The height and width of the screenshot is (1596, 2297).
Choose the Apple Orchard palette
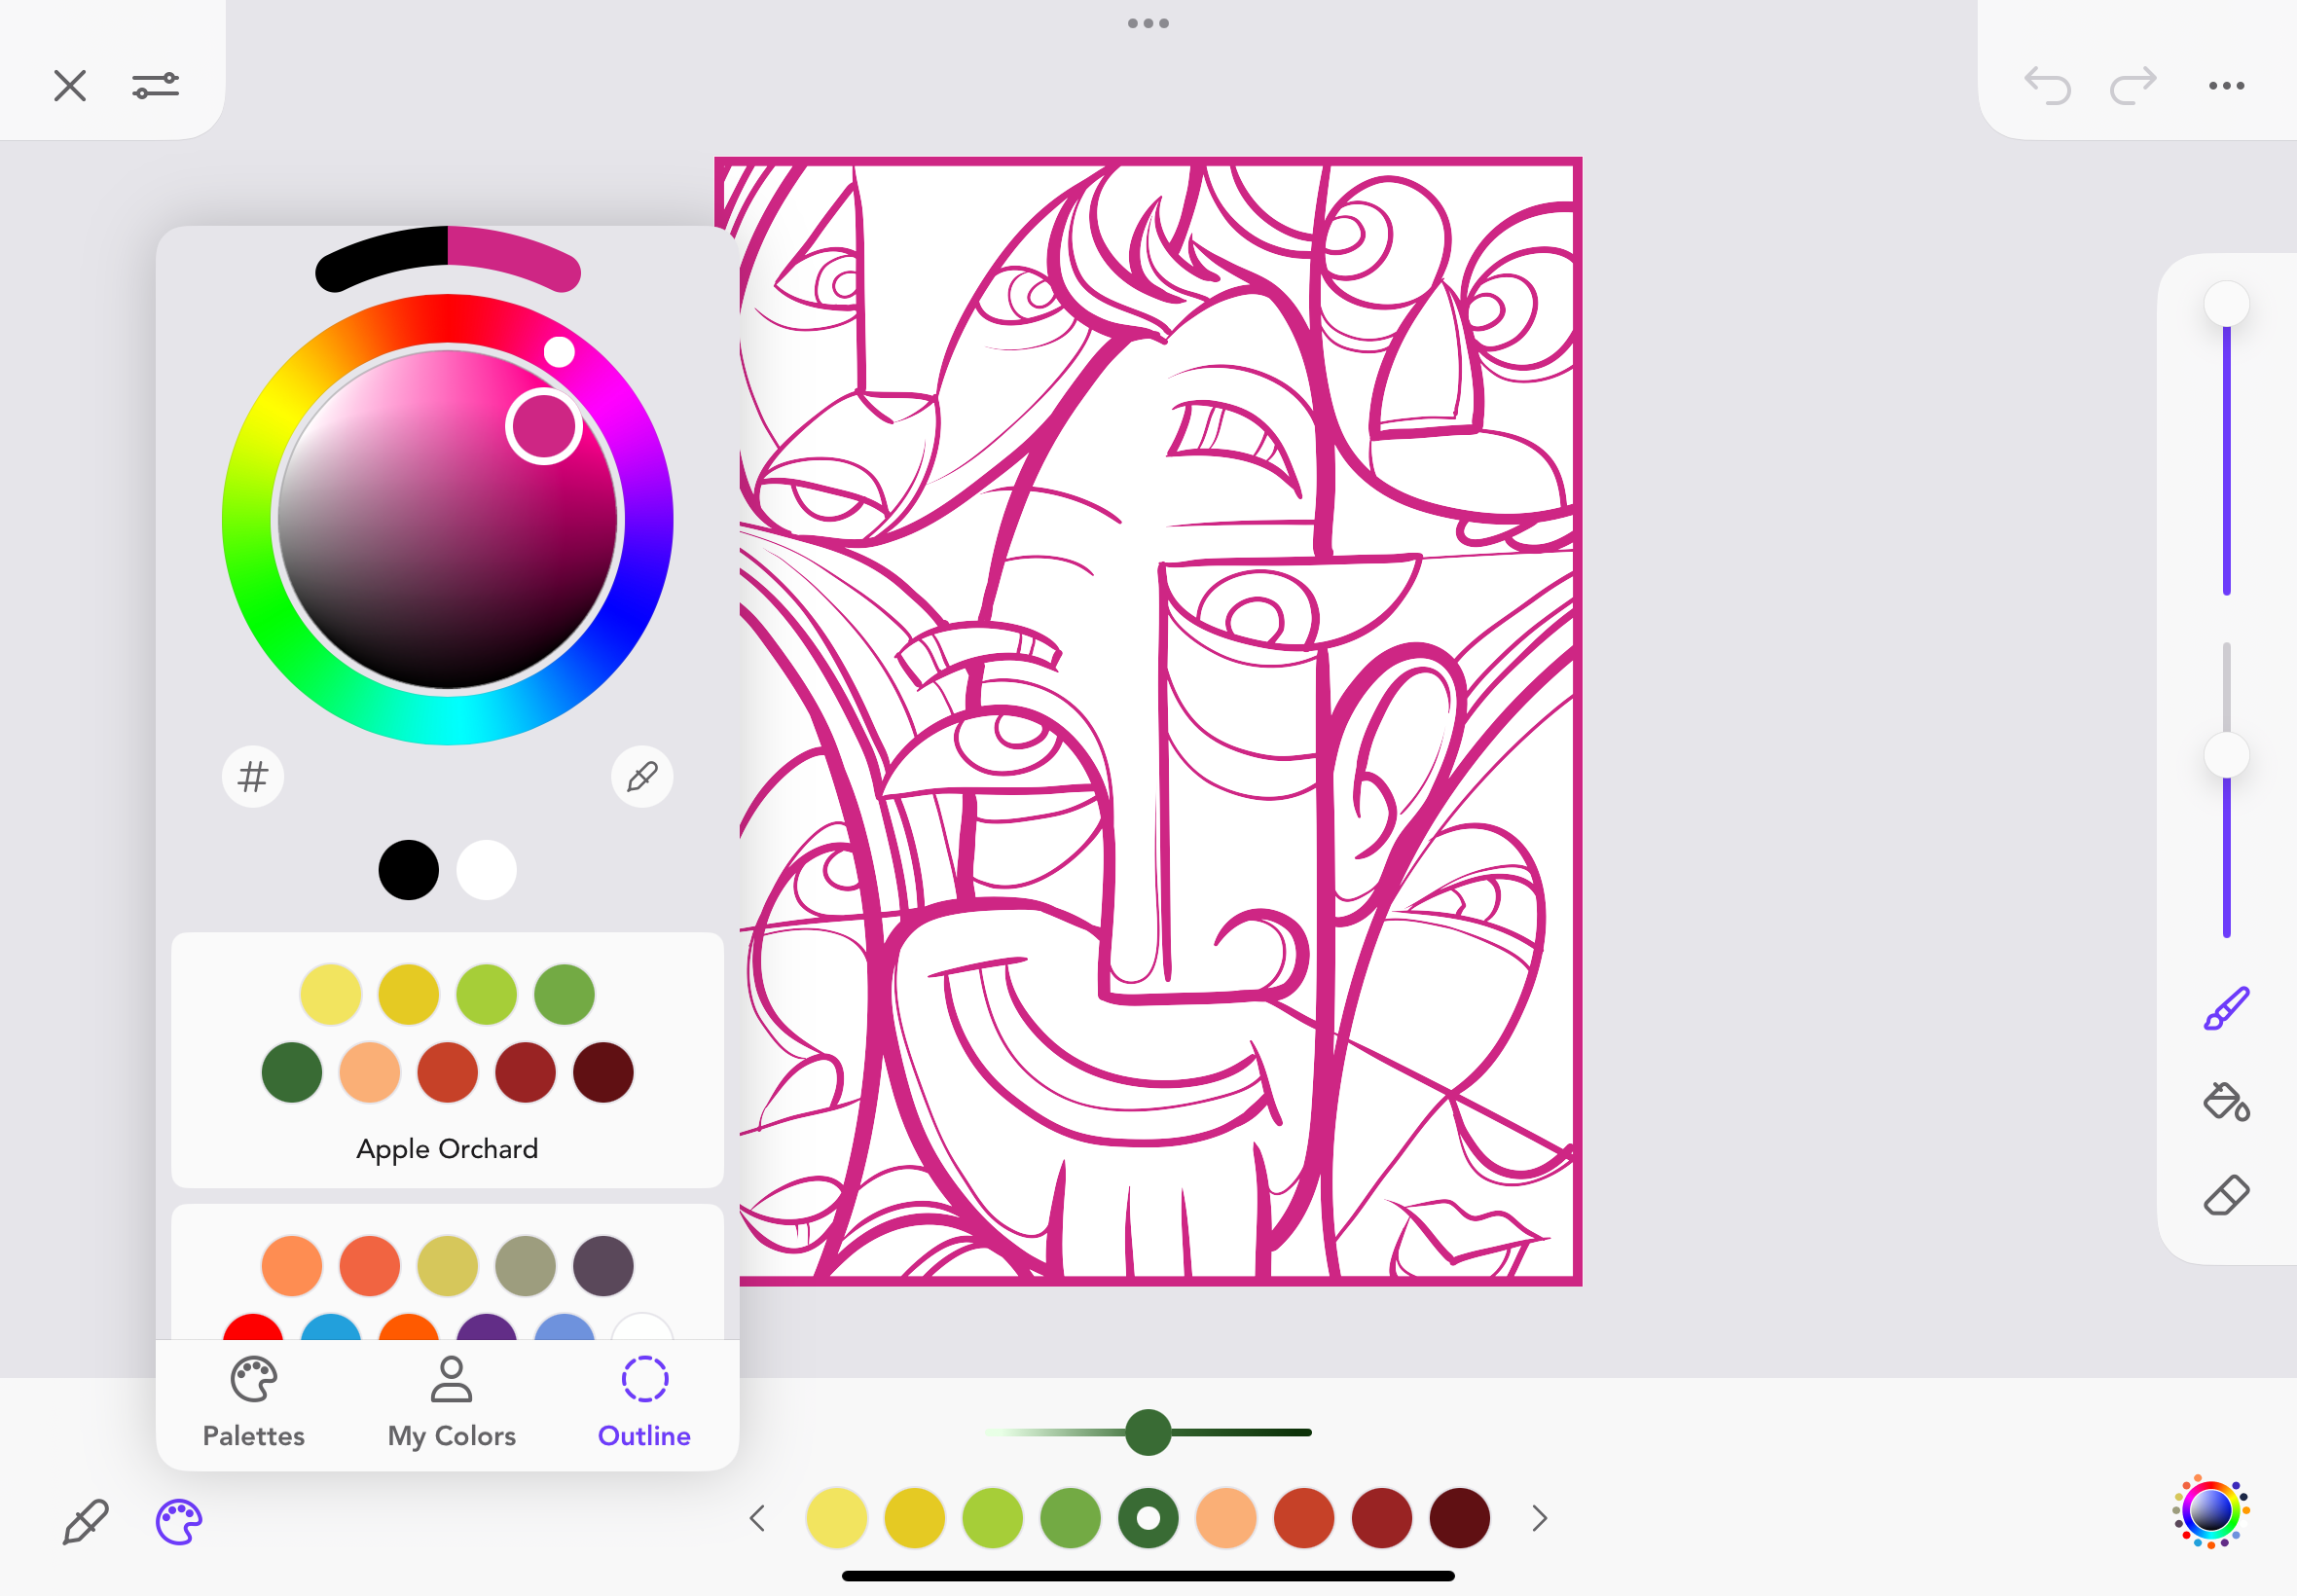(447, 1148)
